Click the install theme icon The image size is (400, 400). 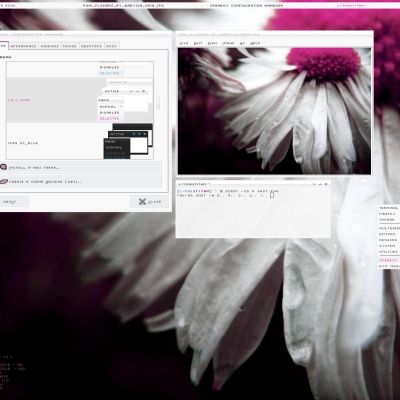tap(3, 167)
